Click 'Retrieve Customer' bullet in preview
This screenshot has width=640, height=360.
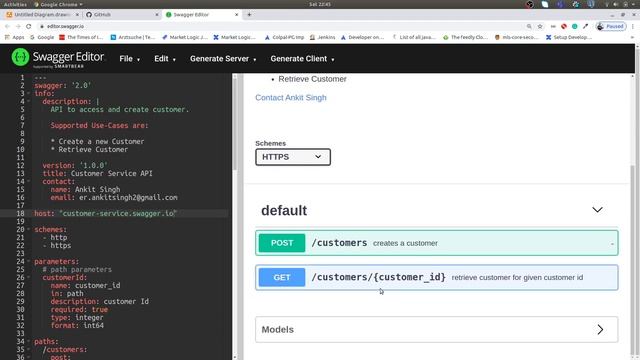pyautogui.click(x=312, y=79)
